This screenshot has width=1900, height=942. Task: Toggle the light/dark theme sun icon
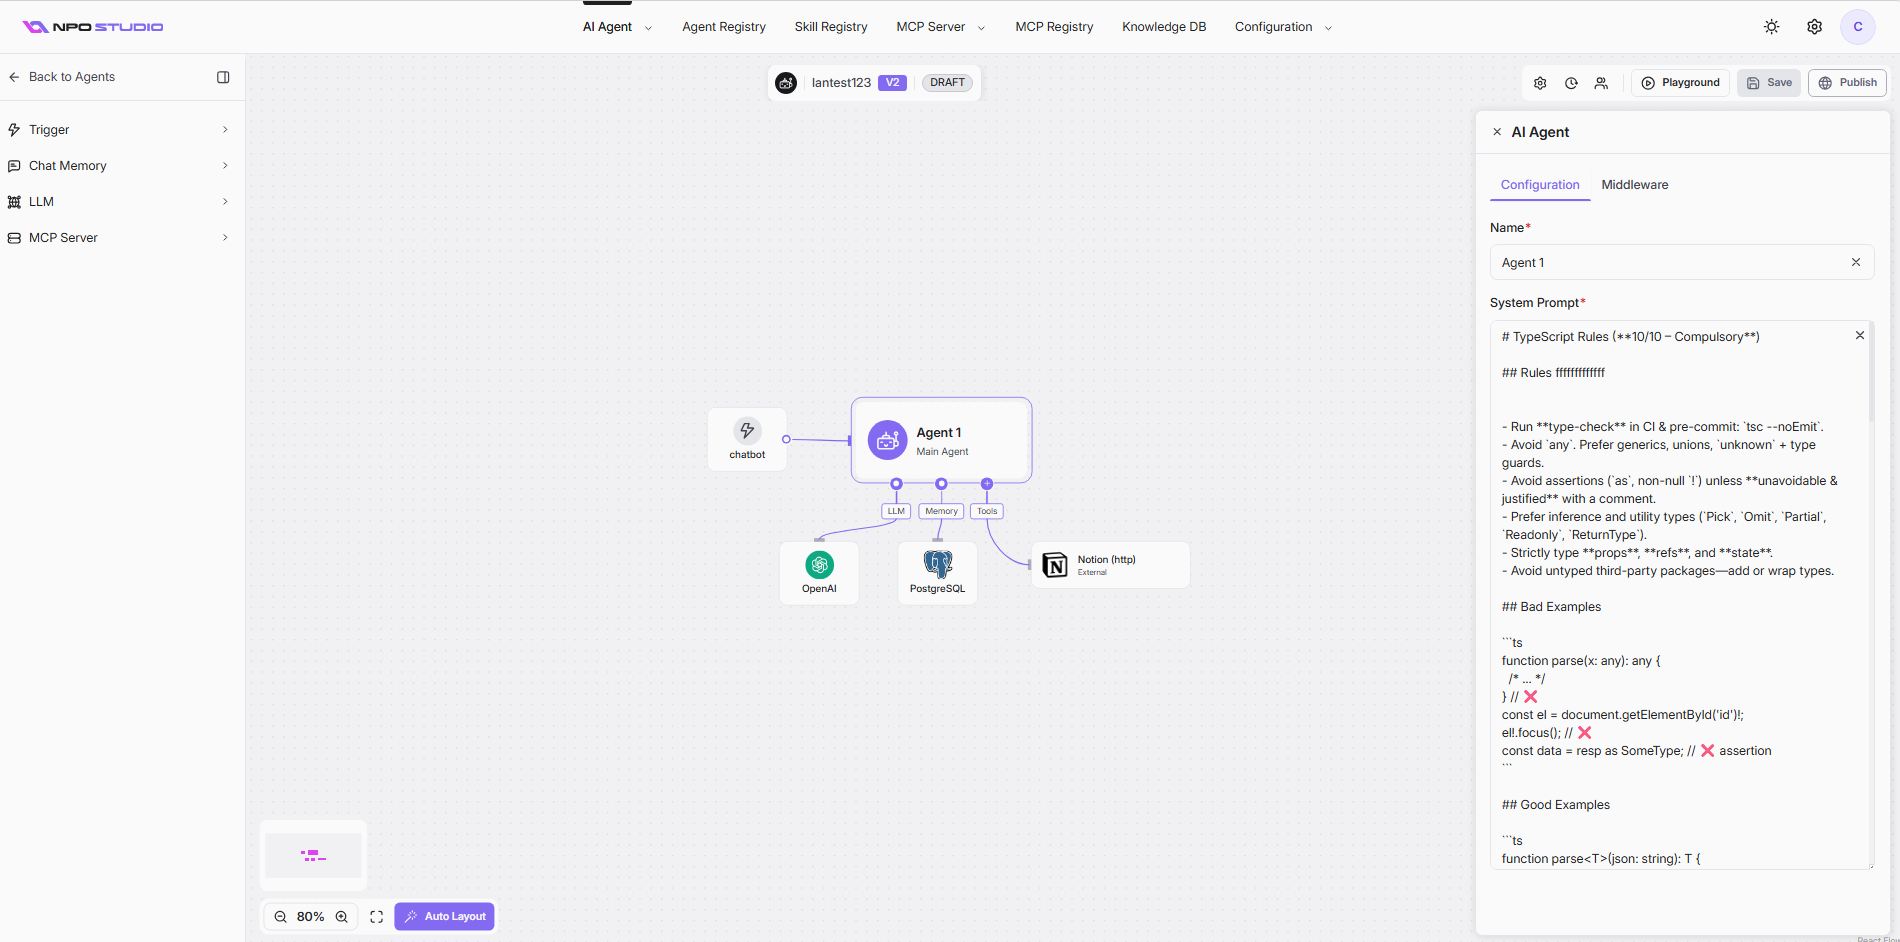(1771, 27)
